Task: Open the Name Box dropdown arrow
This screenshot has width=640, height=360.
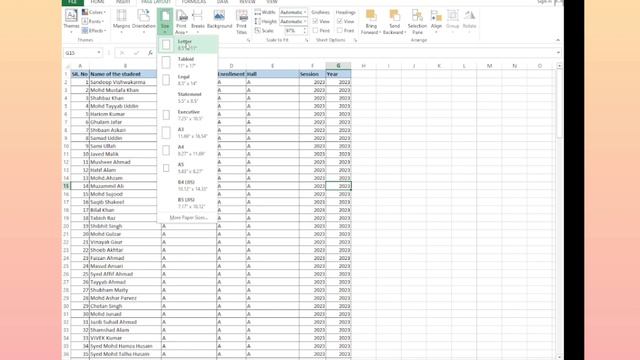Action: [x=99, y=53]
